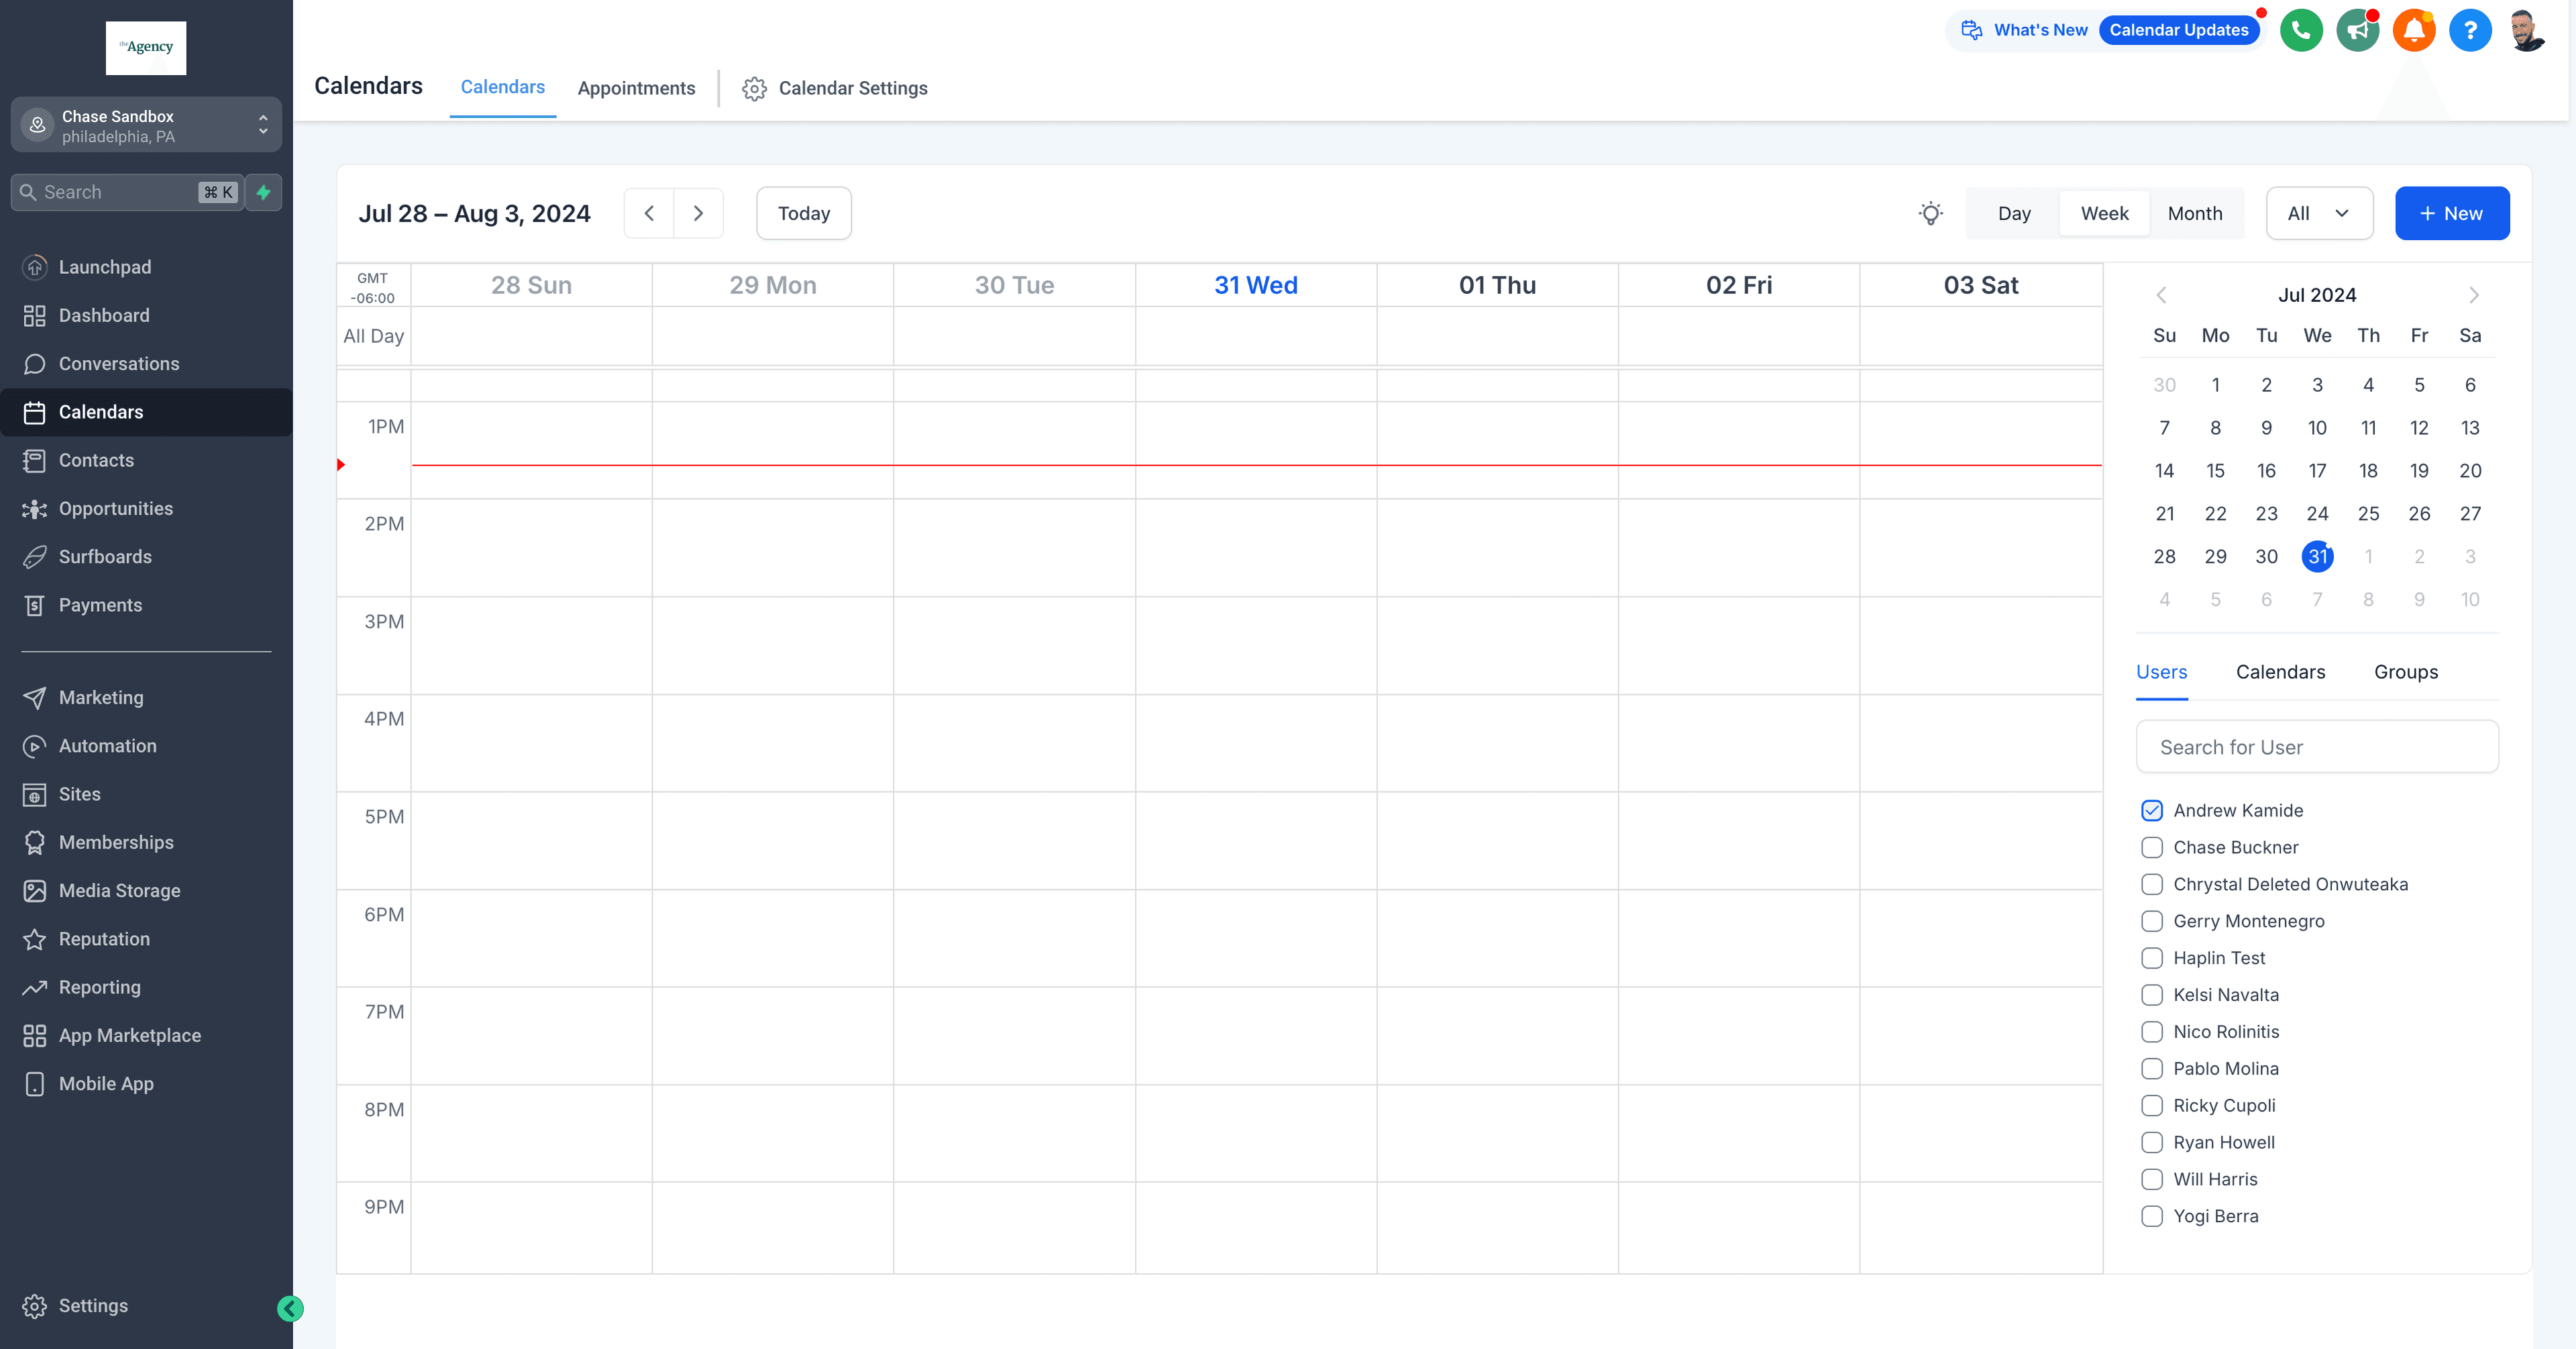This screenshot has width=2576, height=1349.
Task: Check the Yogi Berra checkbox
Action: pos(2152,1217)
